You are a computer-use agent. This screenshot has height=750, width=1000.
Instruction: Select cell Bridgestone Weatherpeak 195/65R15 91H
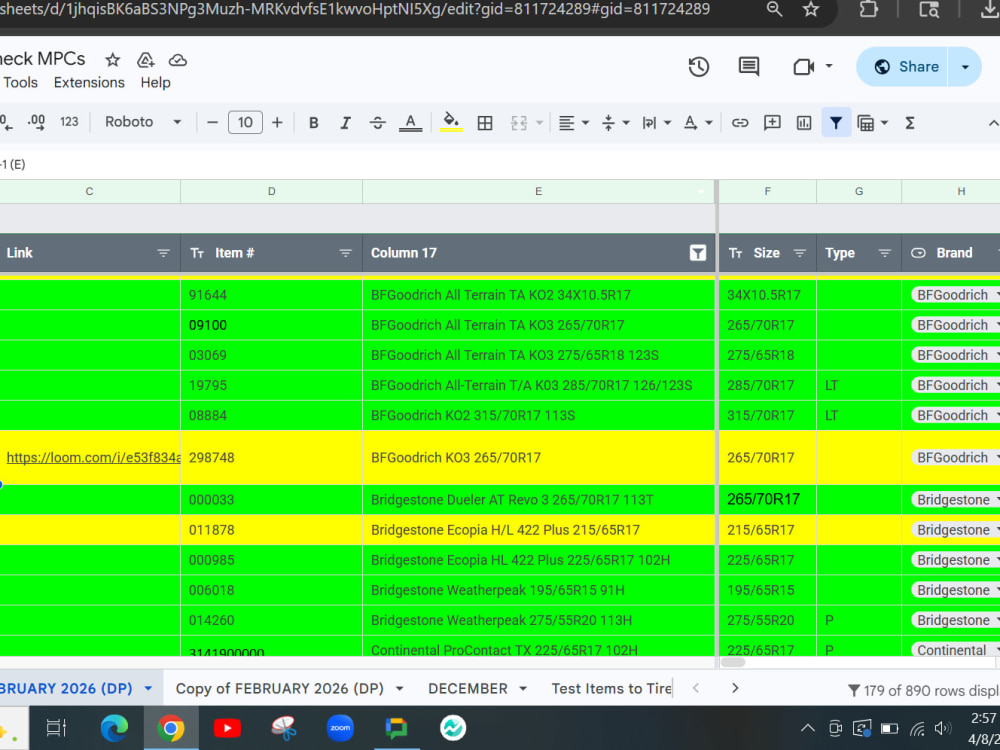coord(539,590)
